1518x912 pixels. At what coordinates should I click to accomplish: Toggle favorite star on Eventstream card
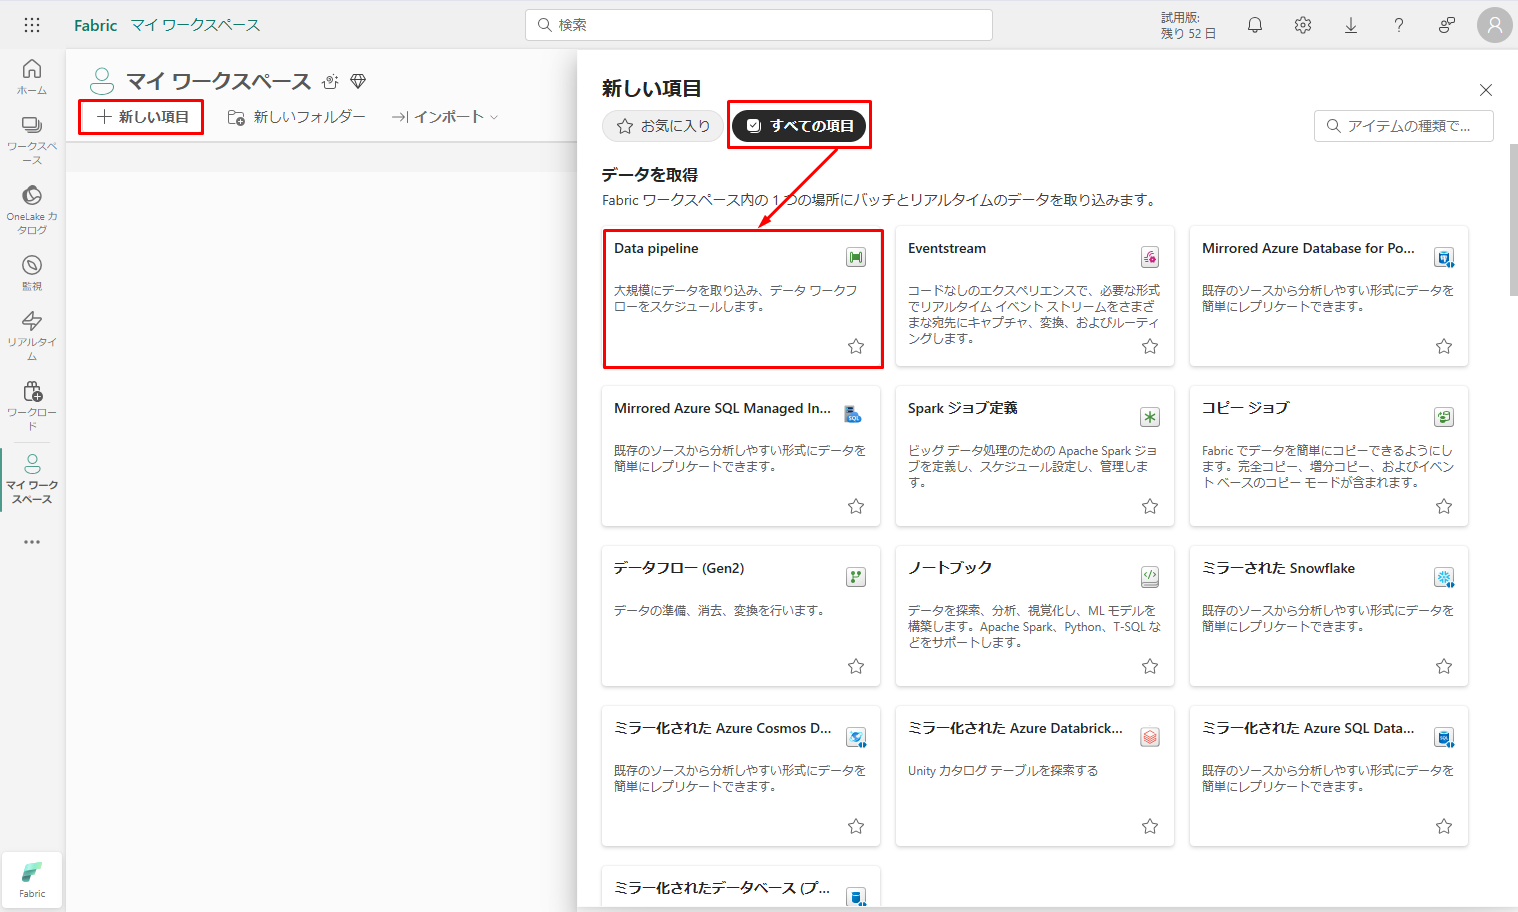pos(1150,346)
